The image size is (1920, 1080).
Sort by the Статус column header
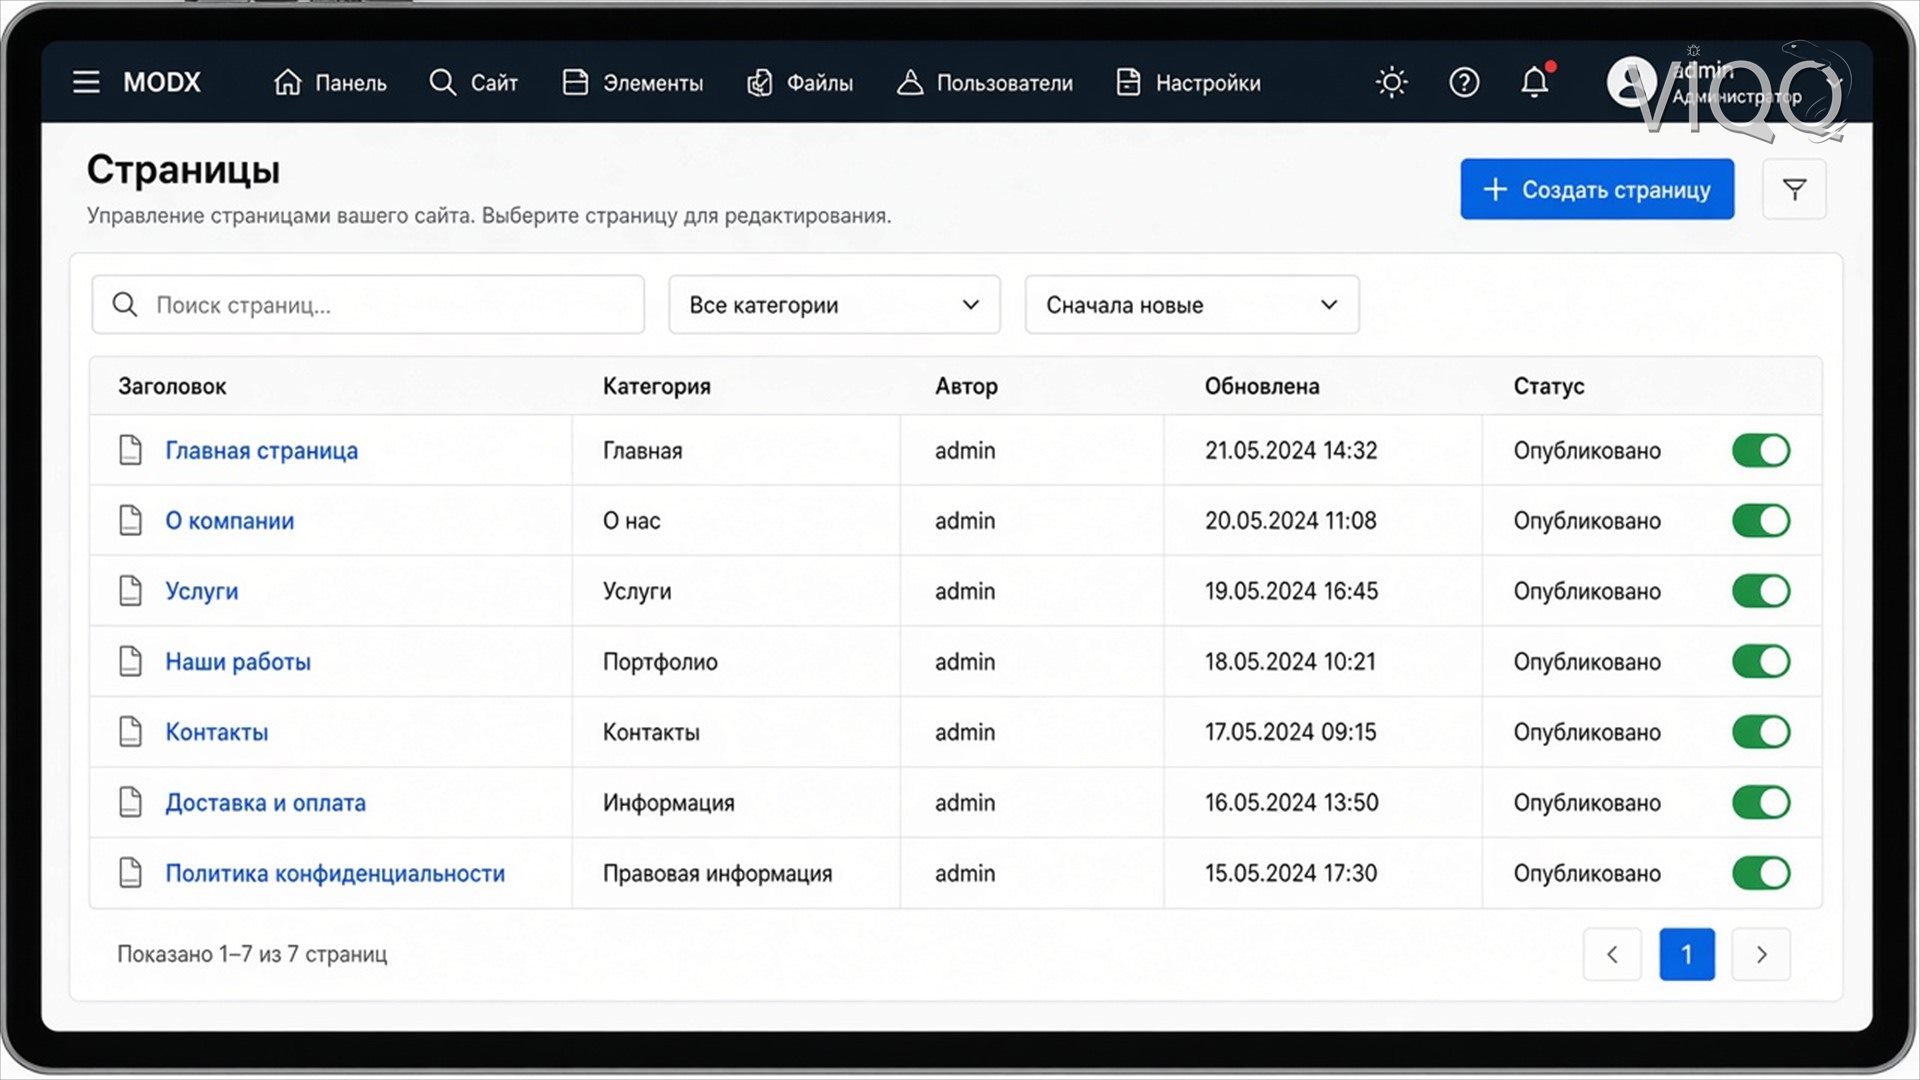coord(1549,386)
